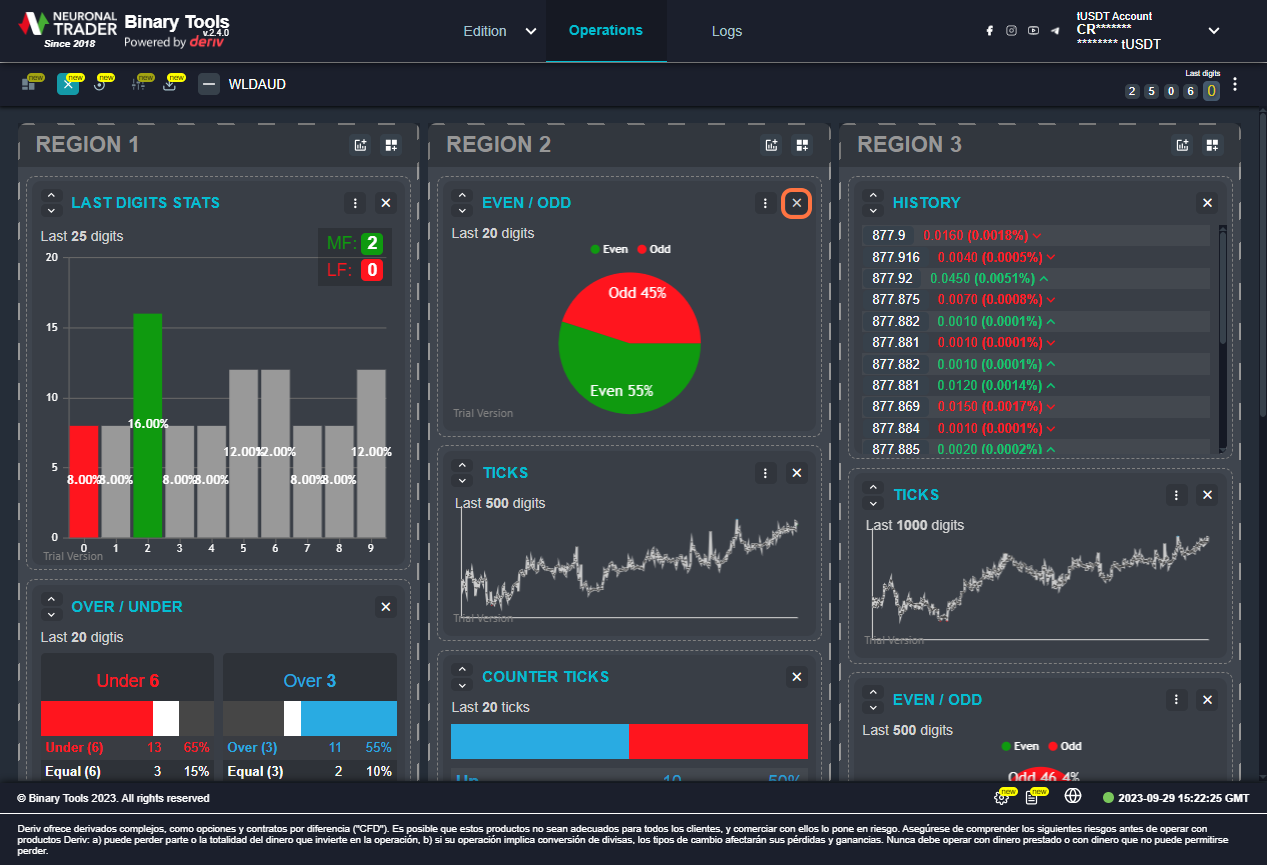This screenshot has height=865, width=1267.
Task: Select the last digit 0 indicator box
Action: click(x=1211, y=91)
